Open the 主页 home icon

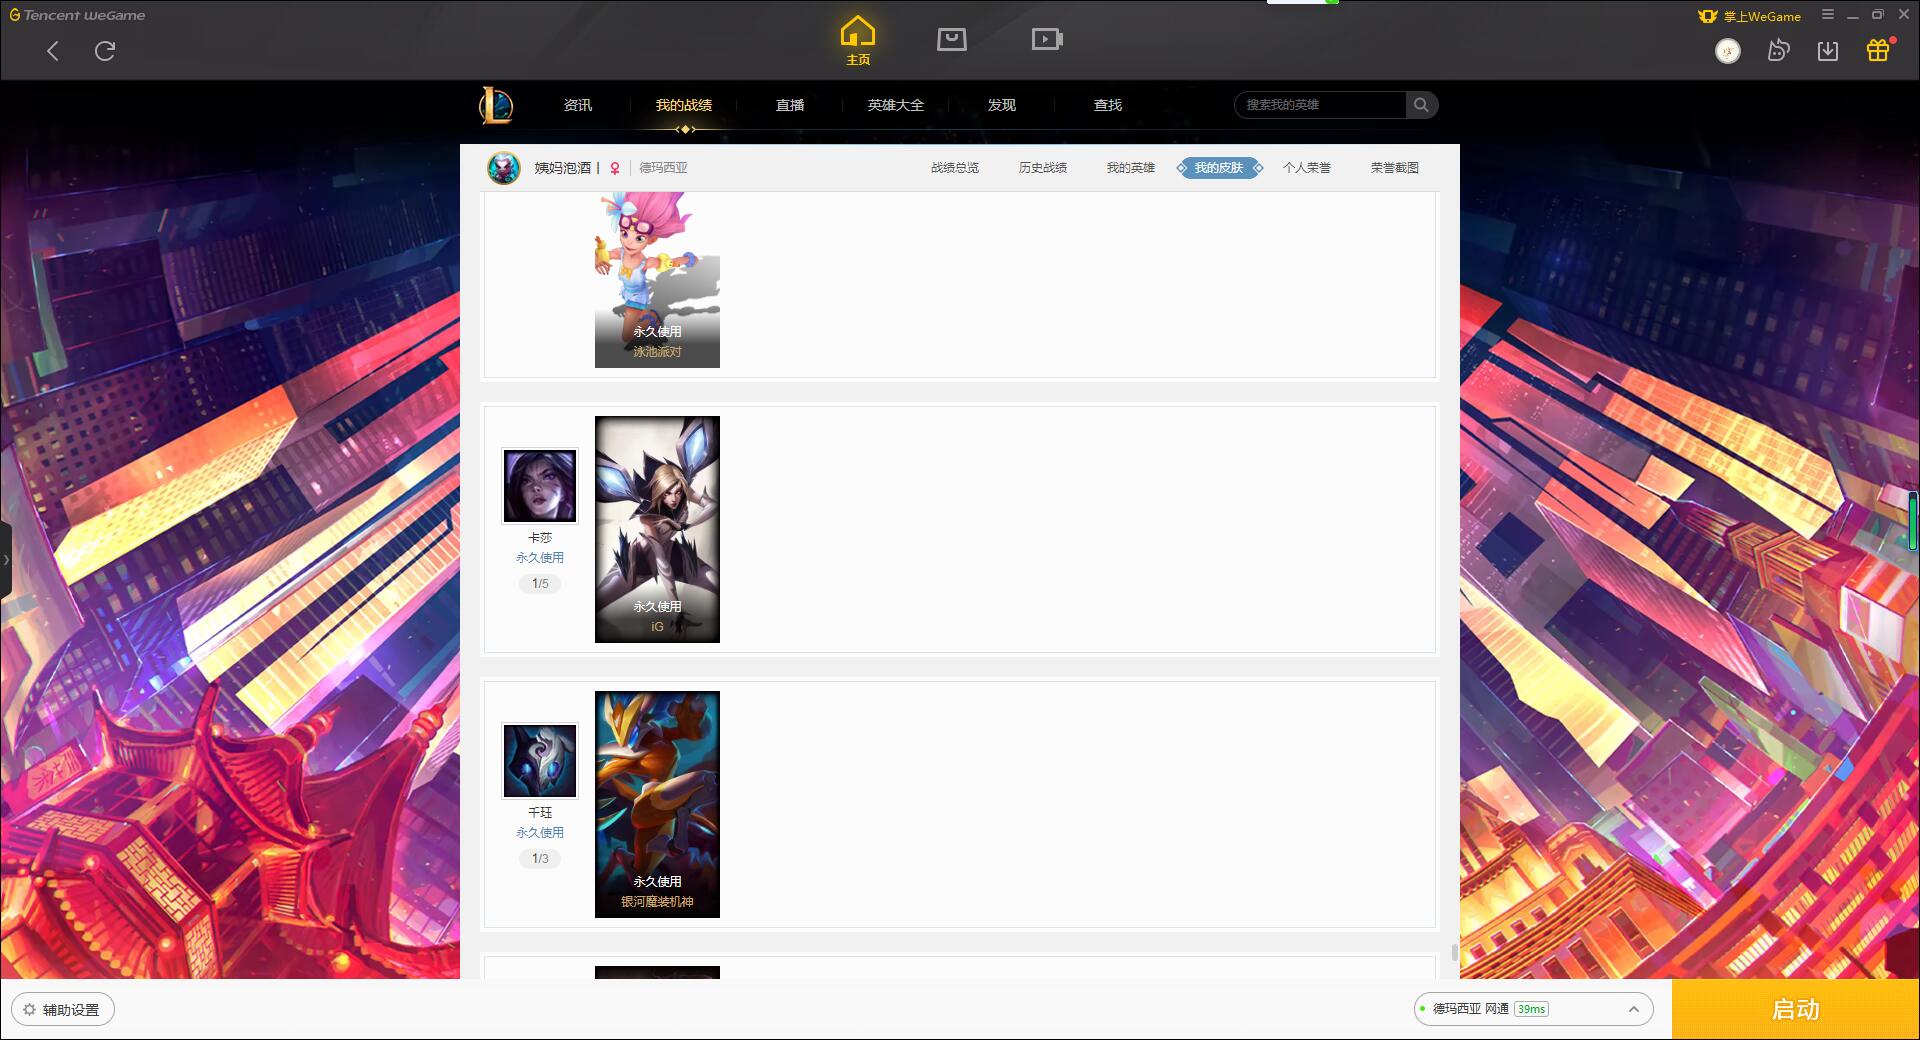[x=858, y=41]
